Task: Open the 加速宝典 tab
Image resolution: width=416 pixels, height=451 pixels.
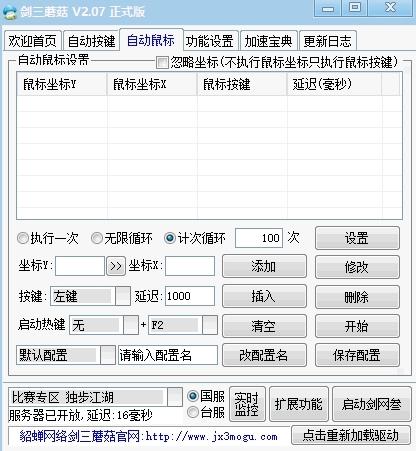Action: 268,41
